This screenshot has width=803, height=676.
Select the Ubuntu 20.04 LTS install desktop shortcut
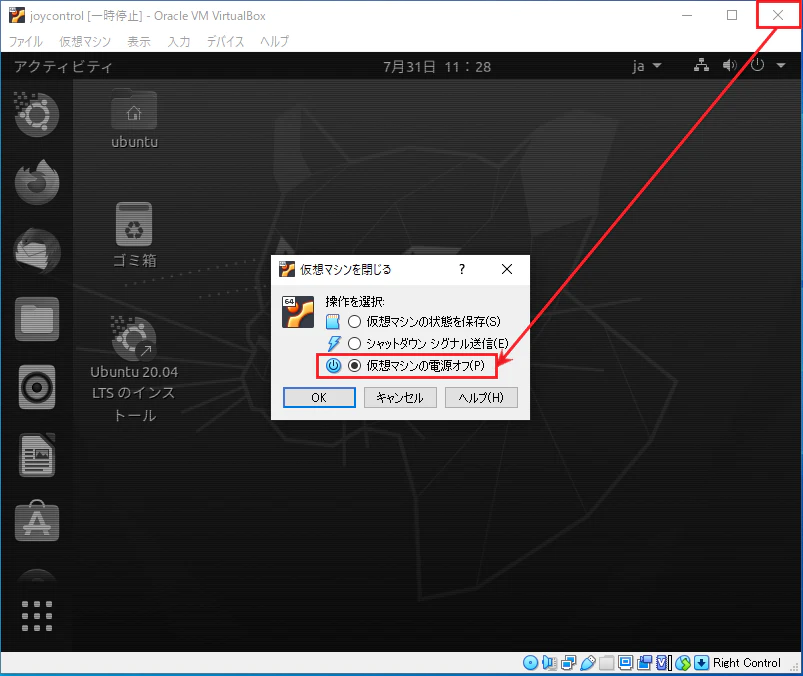click(134, 369)
